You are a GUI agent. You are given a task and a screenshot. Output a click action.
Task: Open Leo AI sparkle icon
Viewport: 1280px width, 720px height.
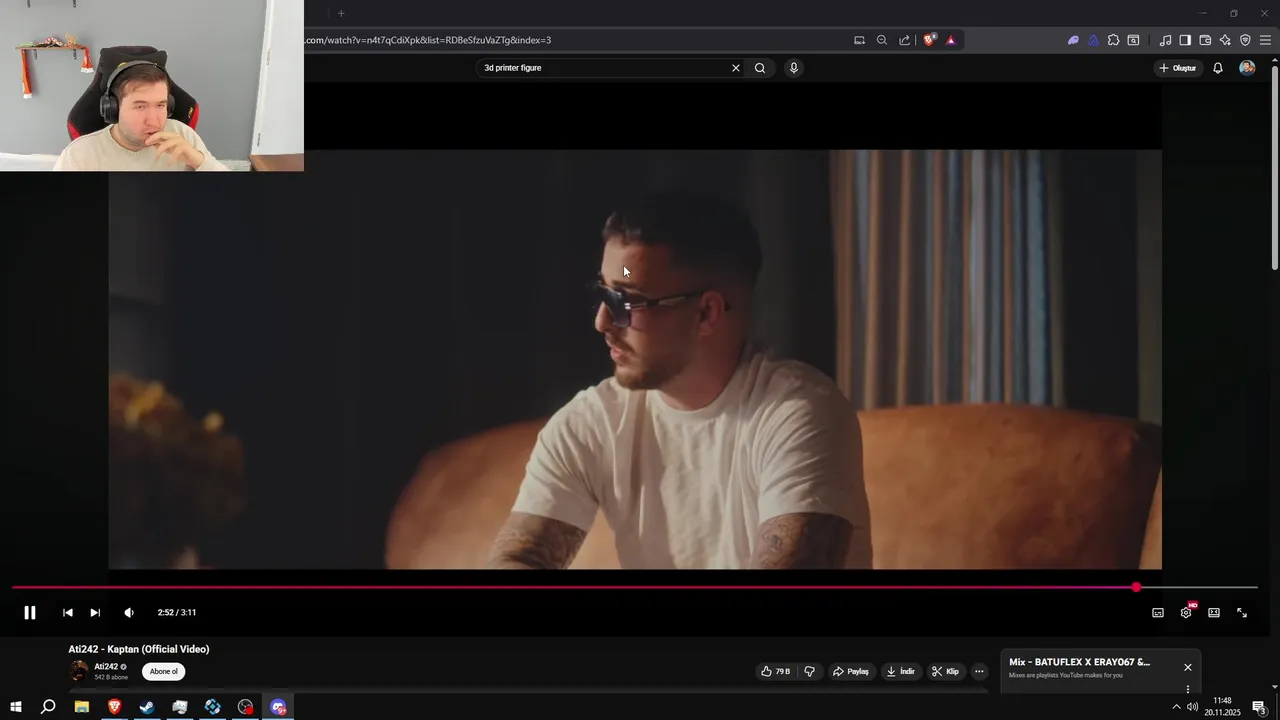[1225, 40]
